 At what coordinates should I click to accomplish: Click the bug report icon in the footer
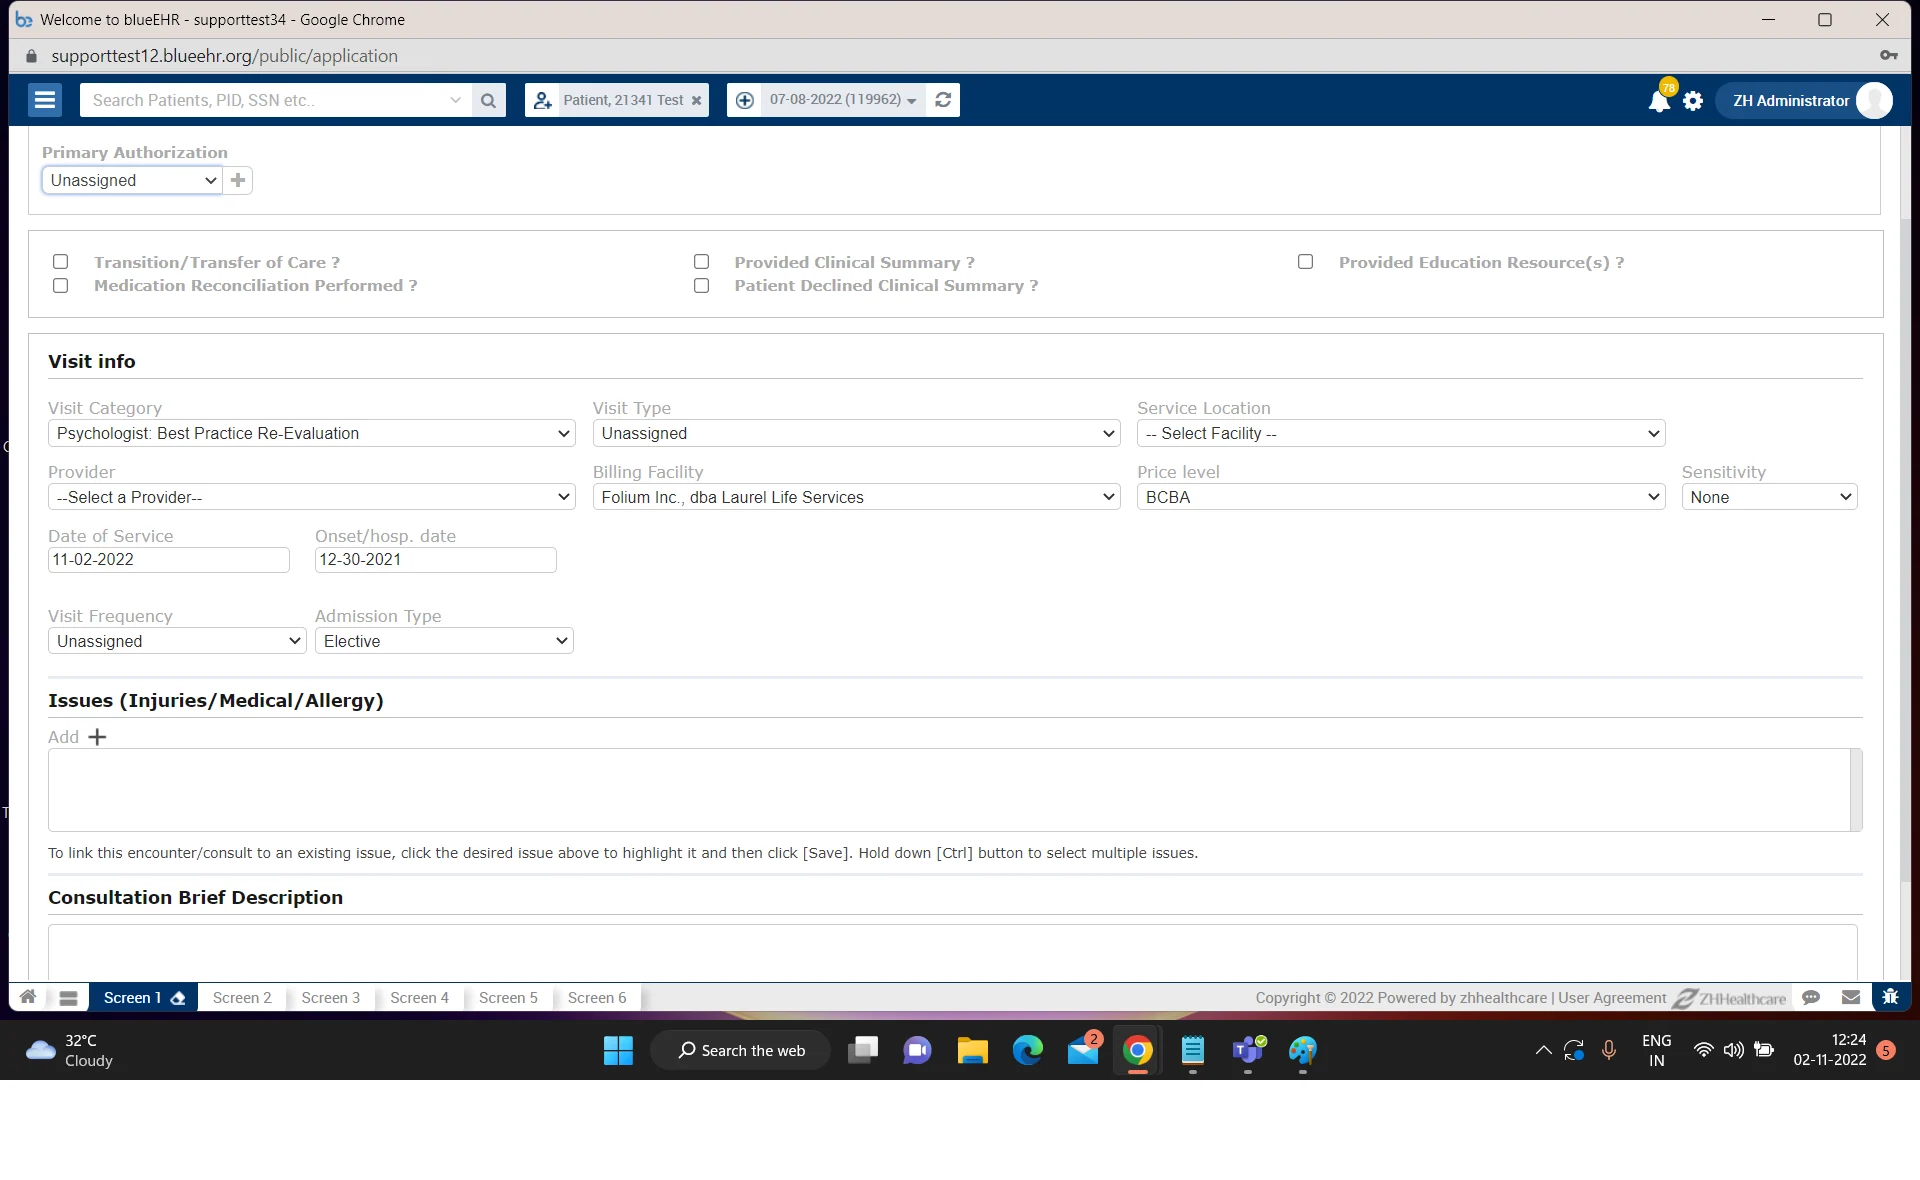pos(1891,997)
